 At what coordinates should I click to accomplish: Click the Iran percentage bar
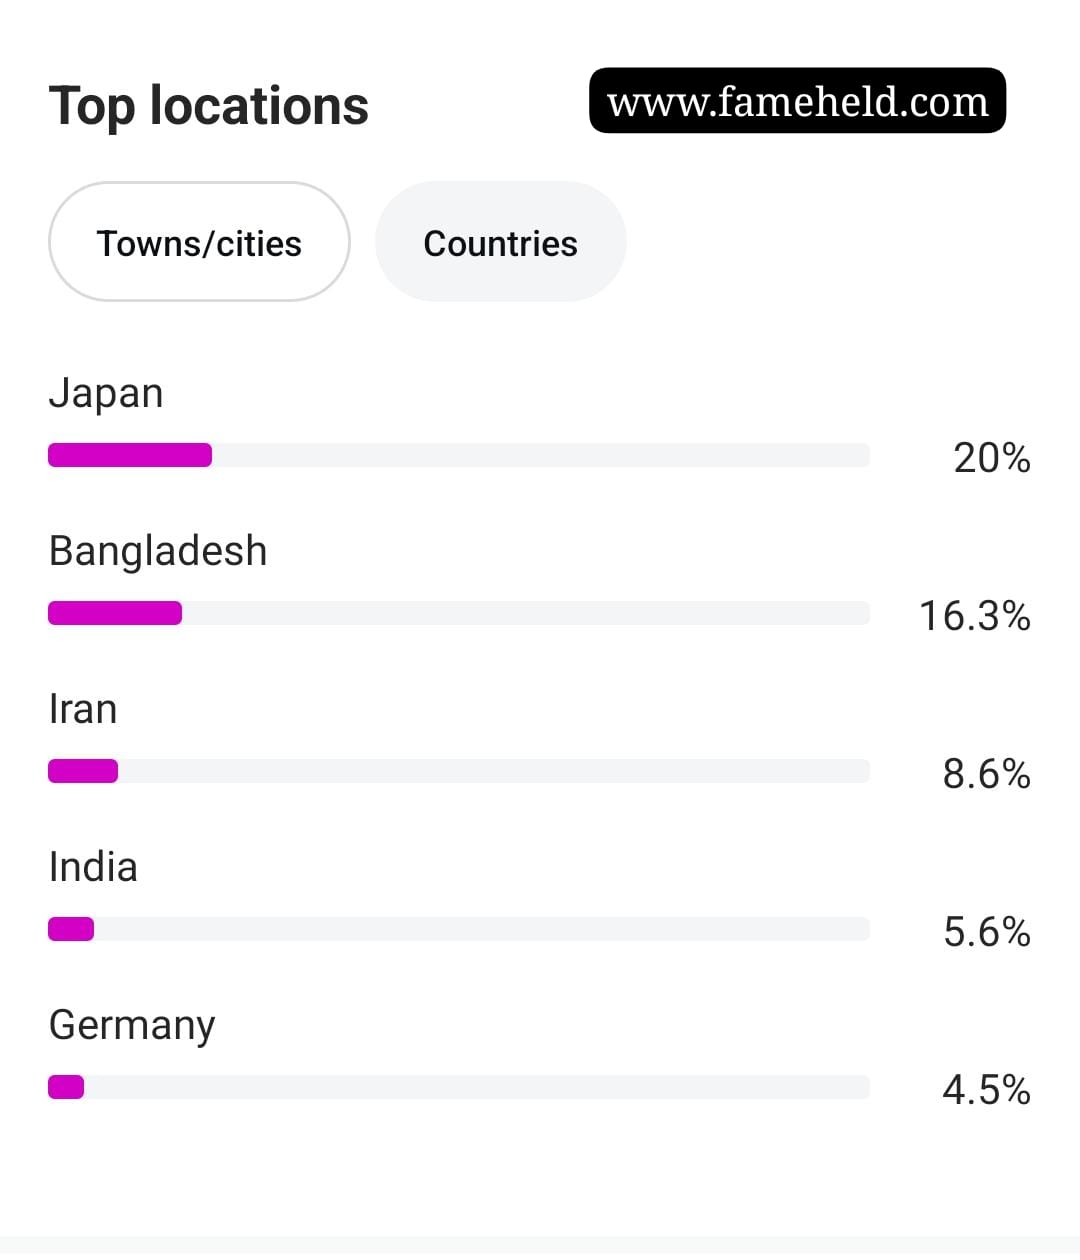[x=459, y=771]
